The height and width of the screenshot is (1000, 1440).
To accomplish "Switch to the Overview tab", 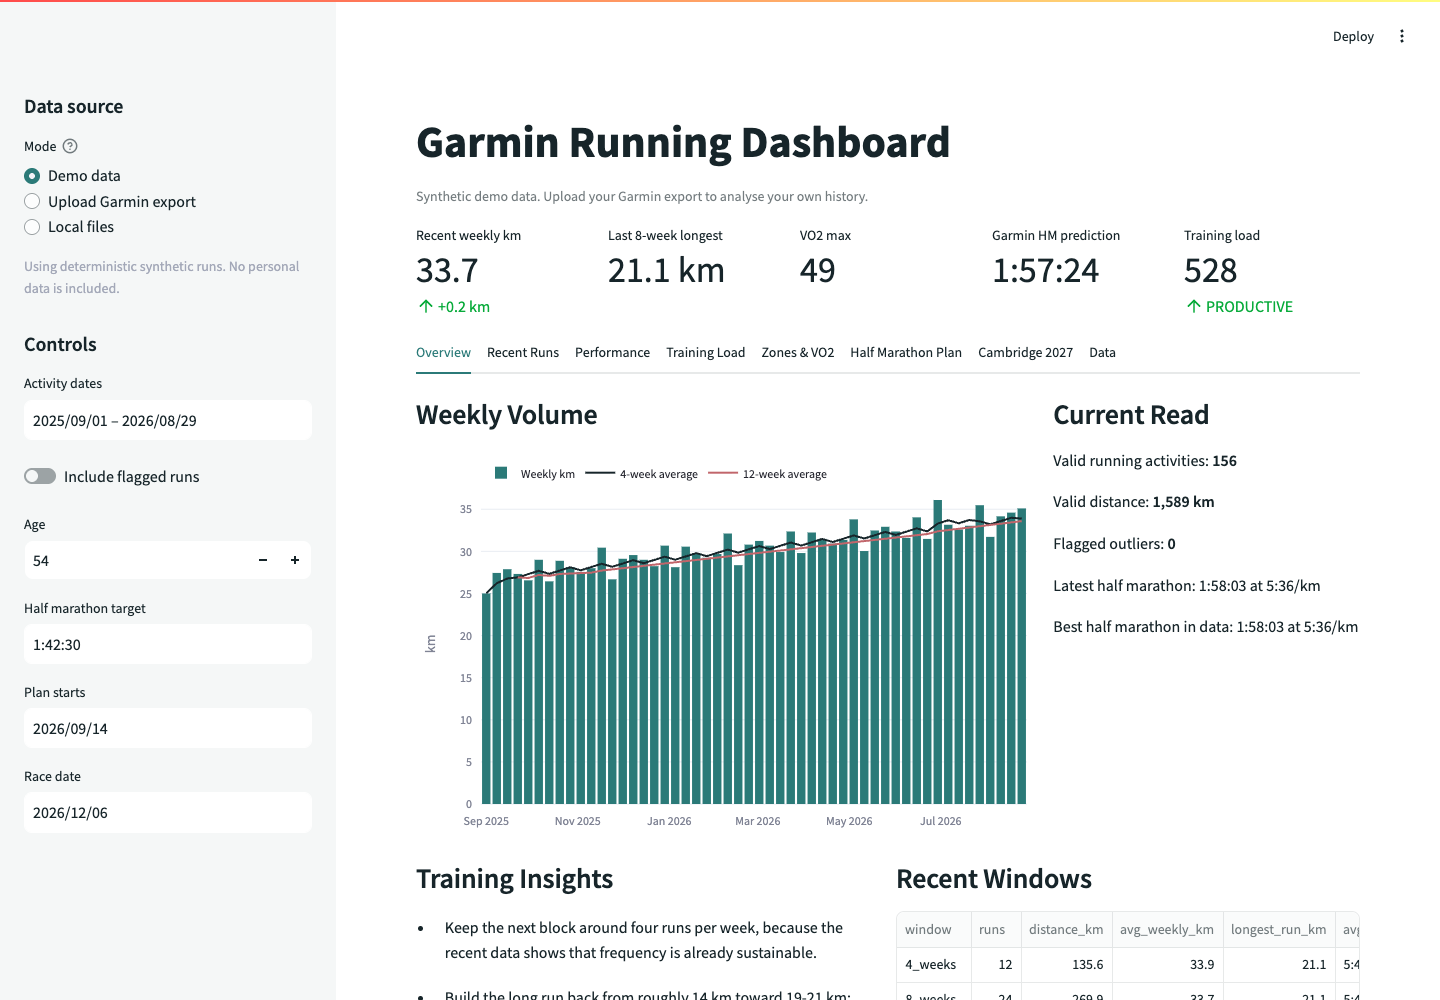I will click(443, 352).
